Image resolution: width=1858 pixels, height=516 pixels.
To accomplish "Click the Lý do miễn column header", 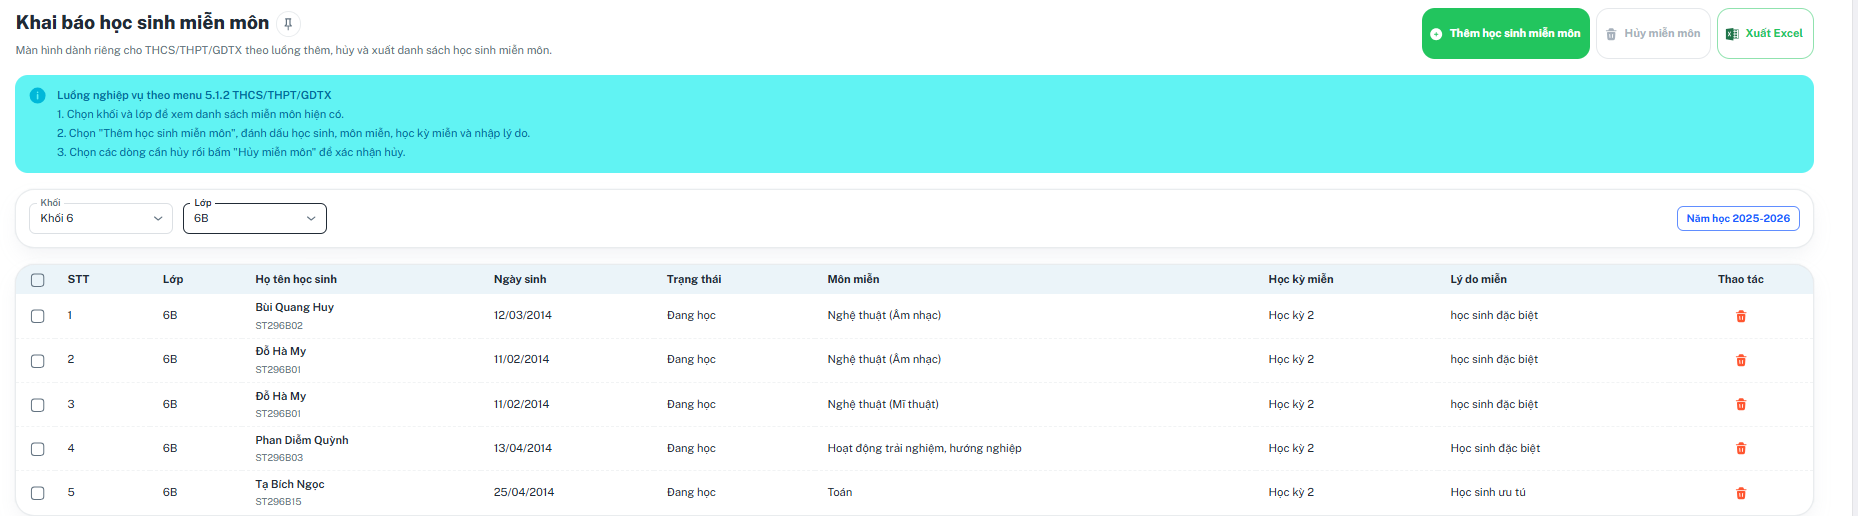I will point(1478,279).
